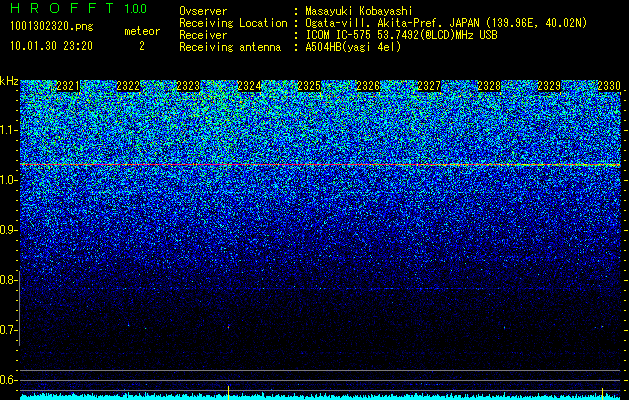This screenshot has height=400, width=629.
Task: Click the 1.0 frequency axis label
Action: (8, 180)
